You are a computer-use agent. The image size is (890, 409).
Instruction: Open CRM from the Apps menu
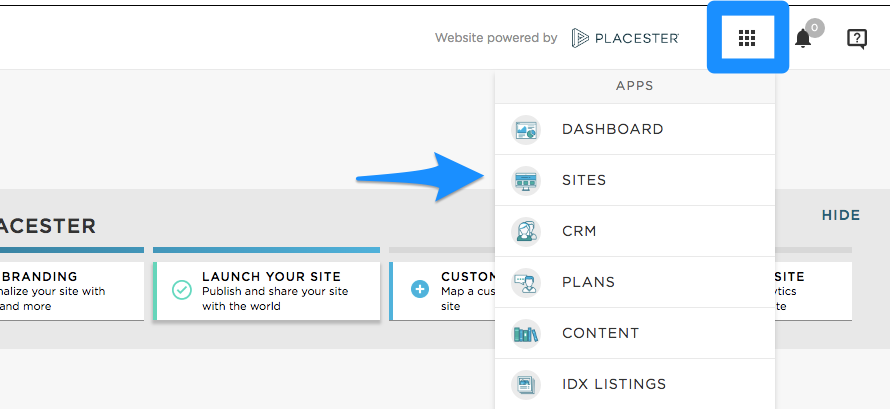[635, 231]
